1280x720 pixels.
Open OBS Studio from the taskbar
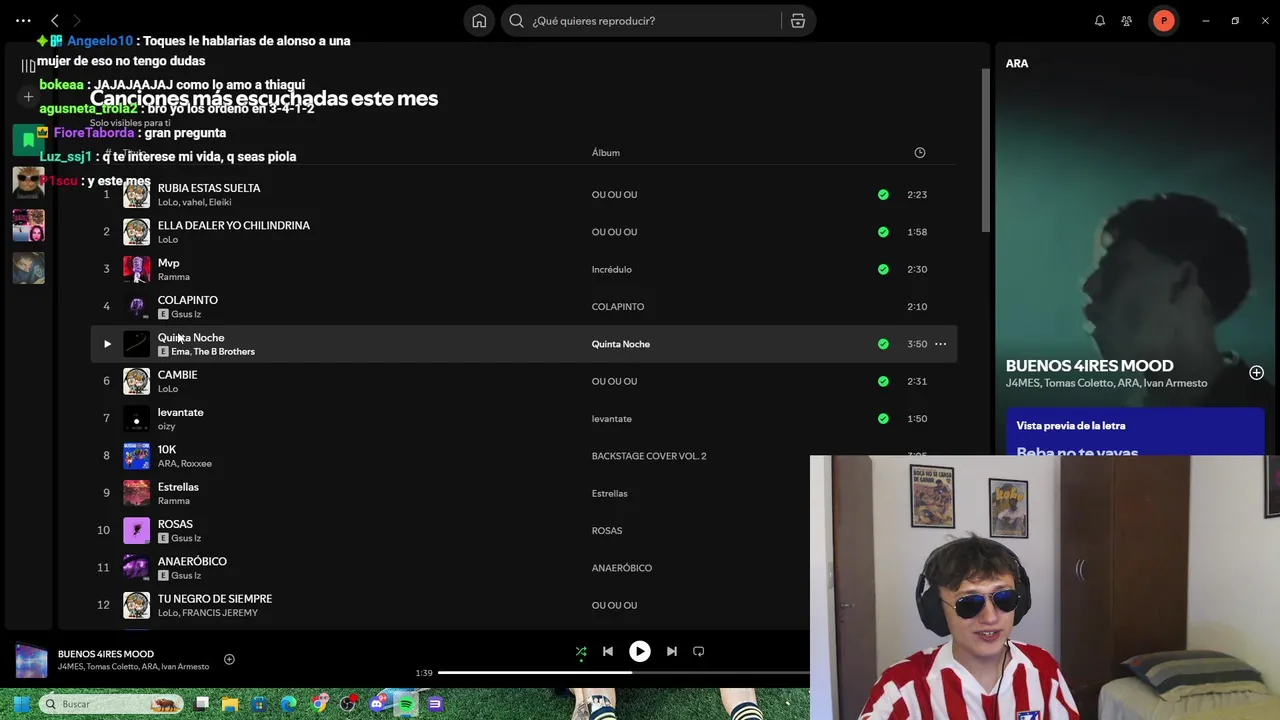348,704
